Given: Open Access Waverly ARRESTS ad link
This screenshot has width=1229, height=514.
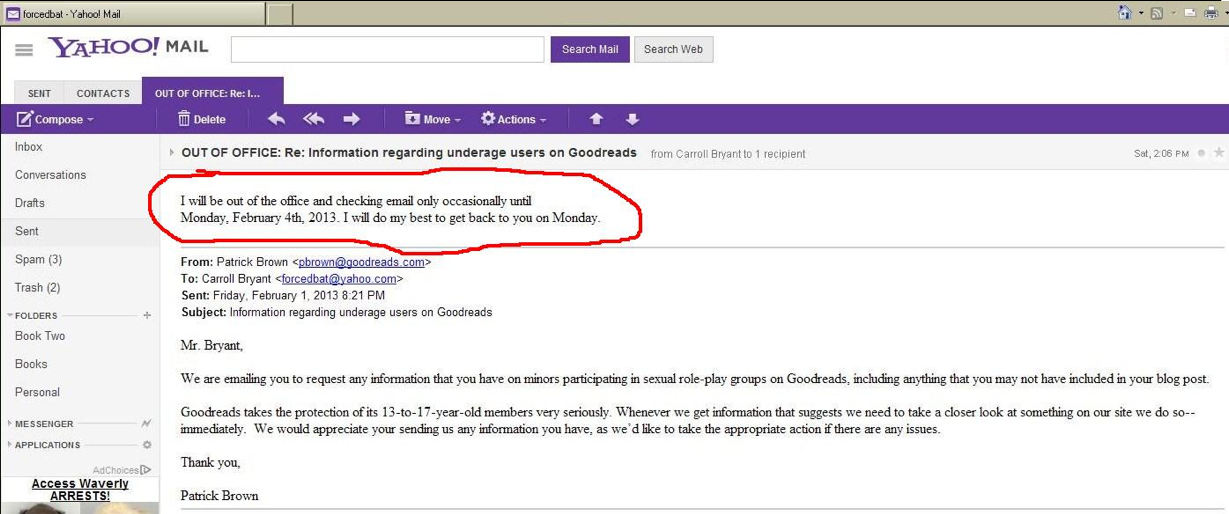Looking at the screenshot, I should click(x=80, y=490).
